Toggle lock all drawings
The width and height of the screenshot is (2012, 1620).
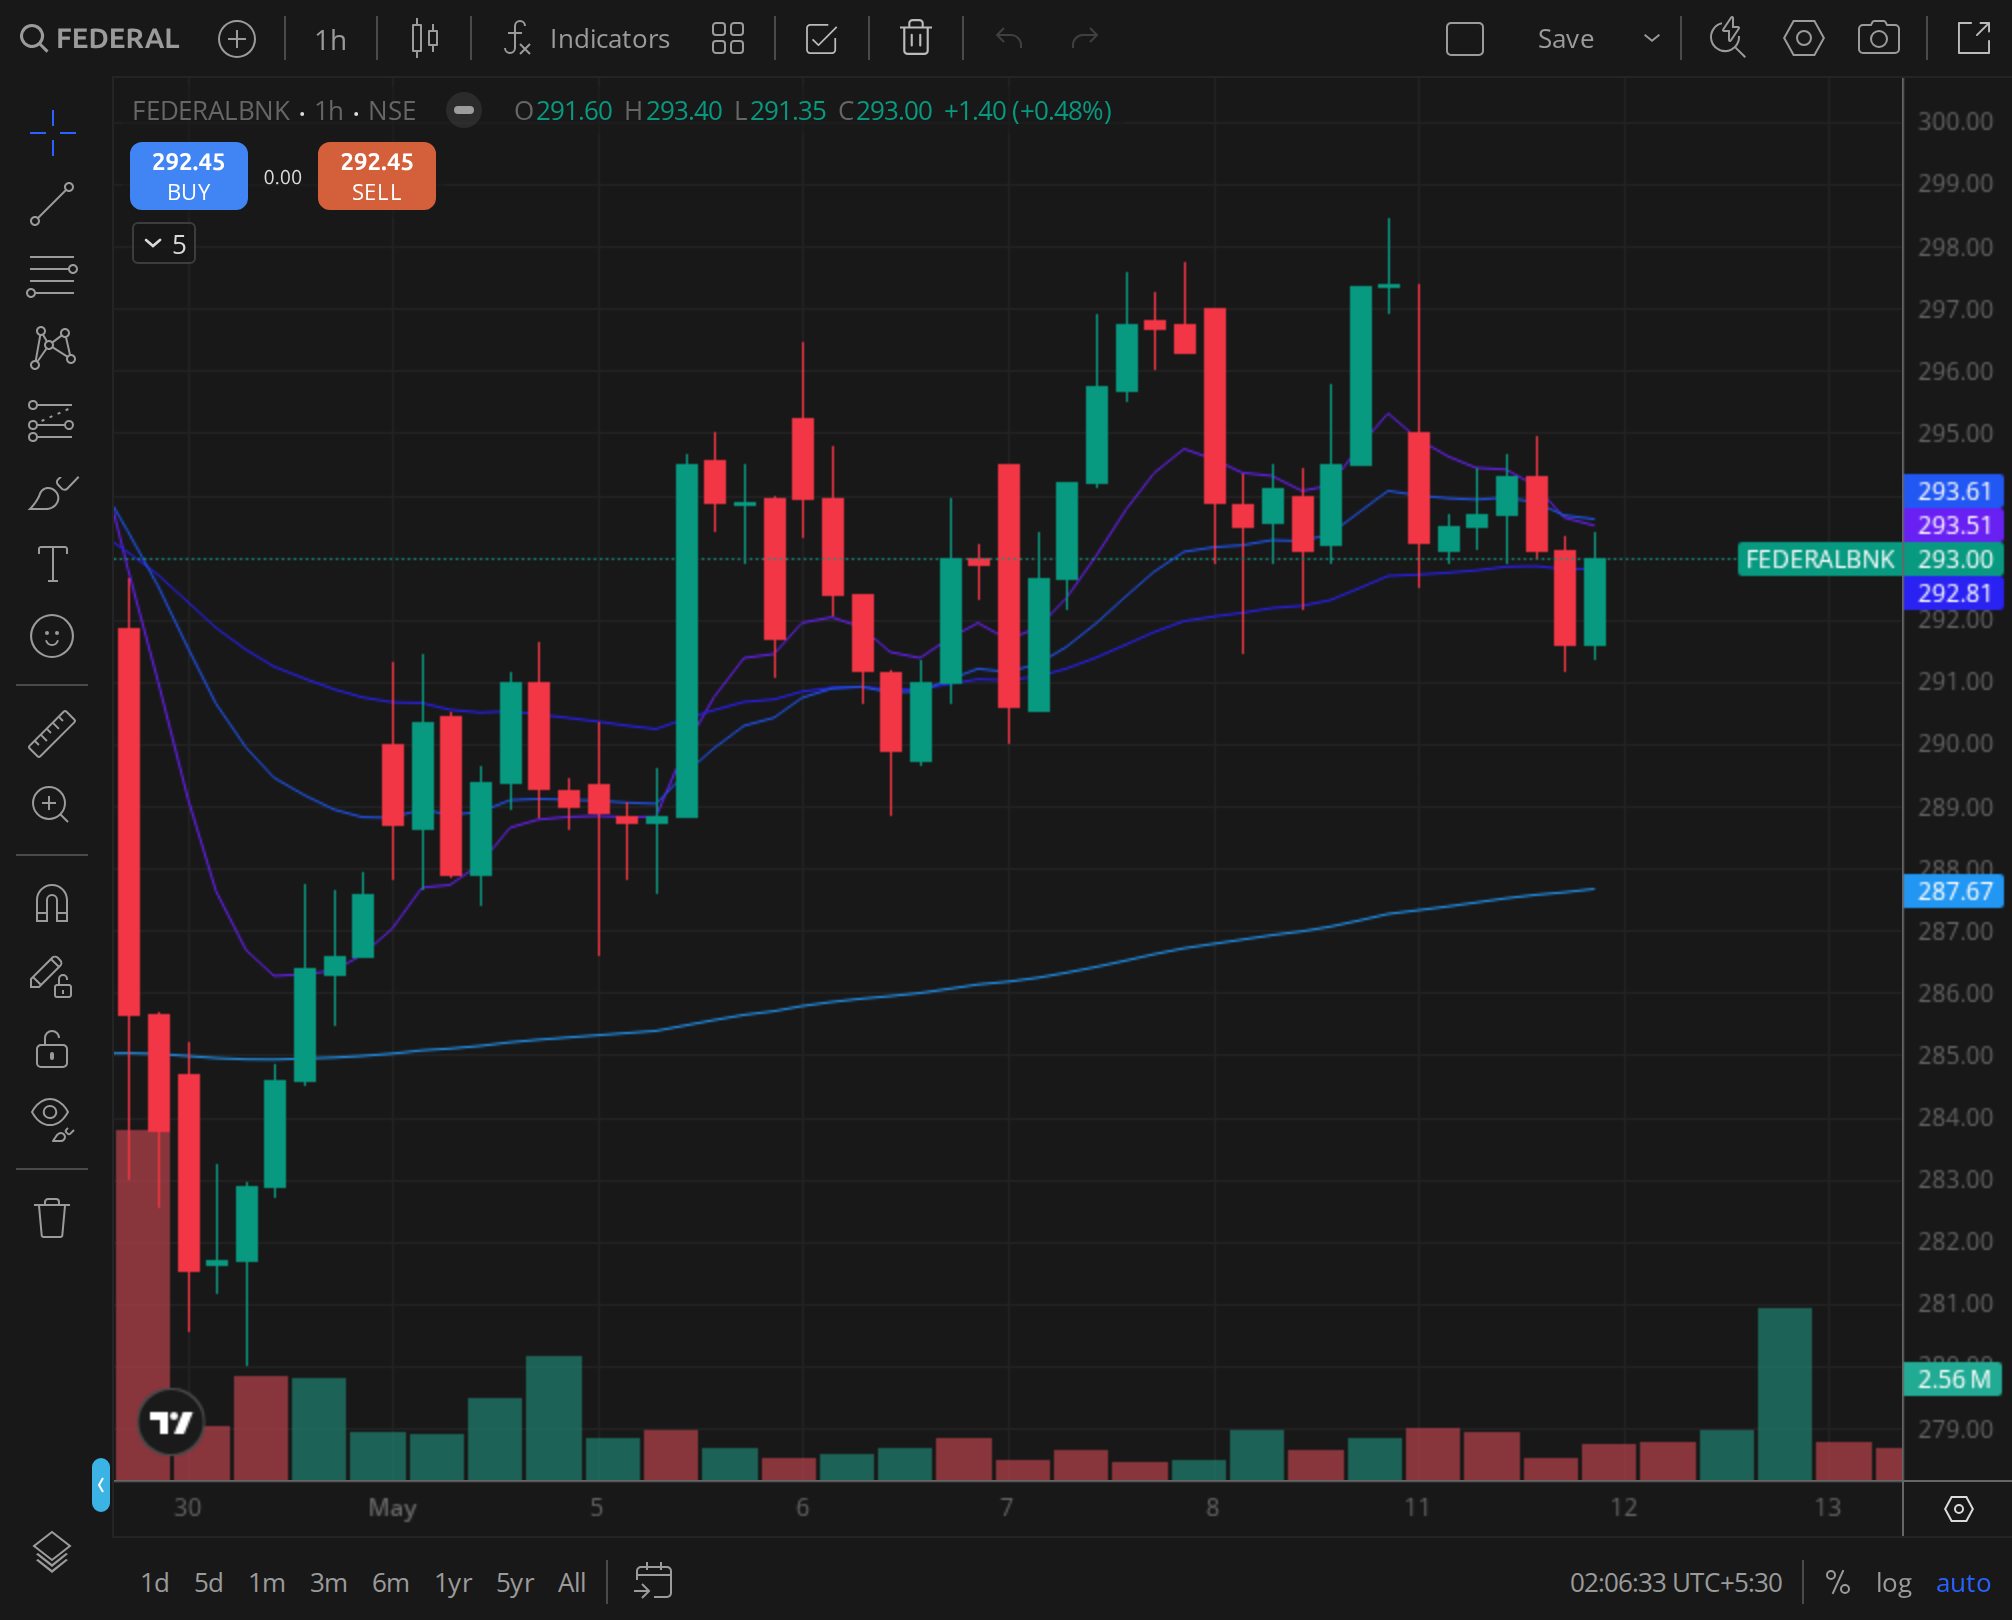tap(52, 1049)
